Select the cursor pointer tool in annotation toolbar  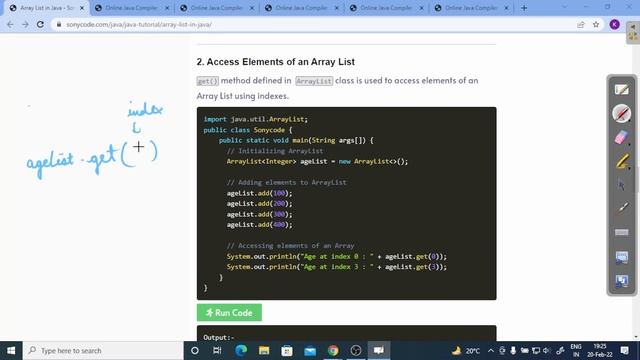pos(621,185)
